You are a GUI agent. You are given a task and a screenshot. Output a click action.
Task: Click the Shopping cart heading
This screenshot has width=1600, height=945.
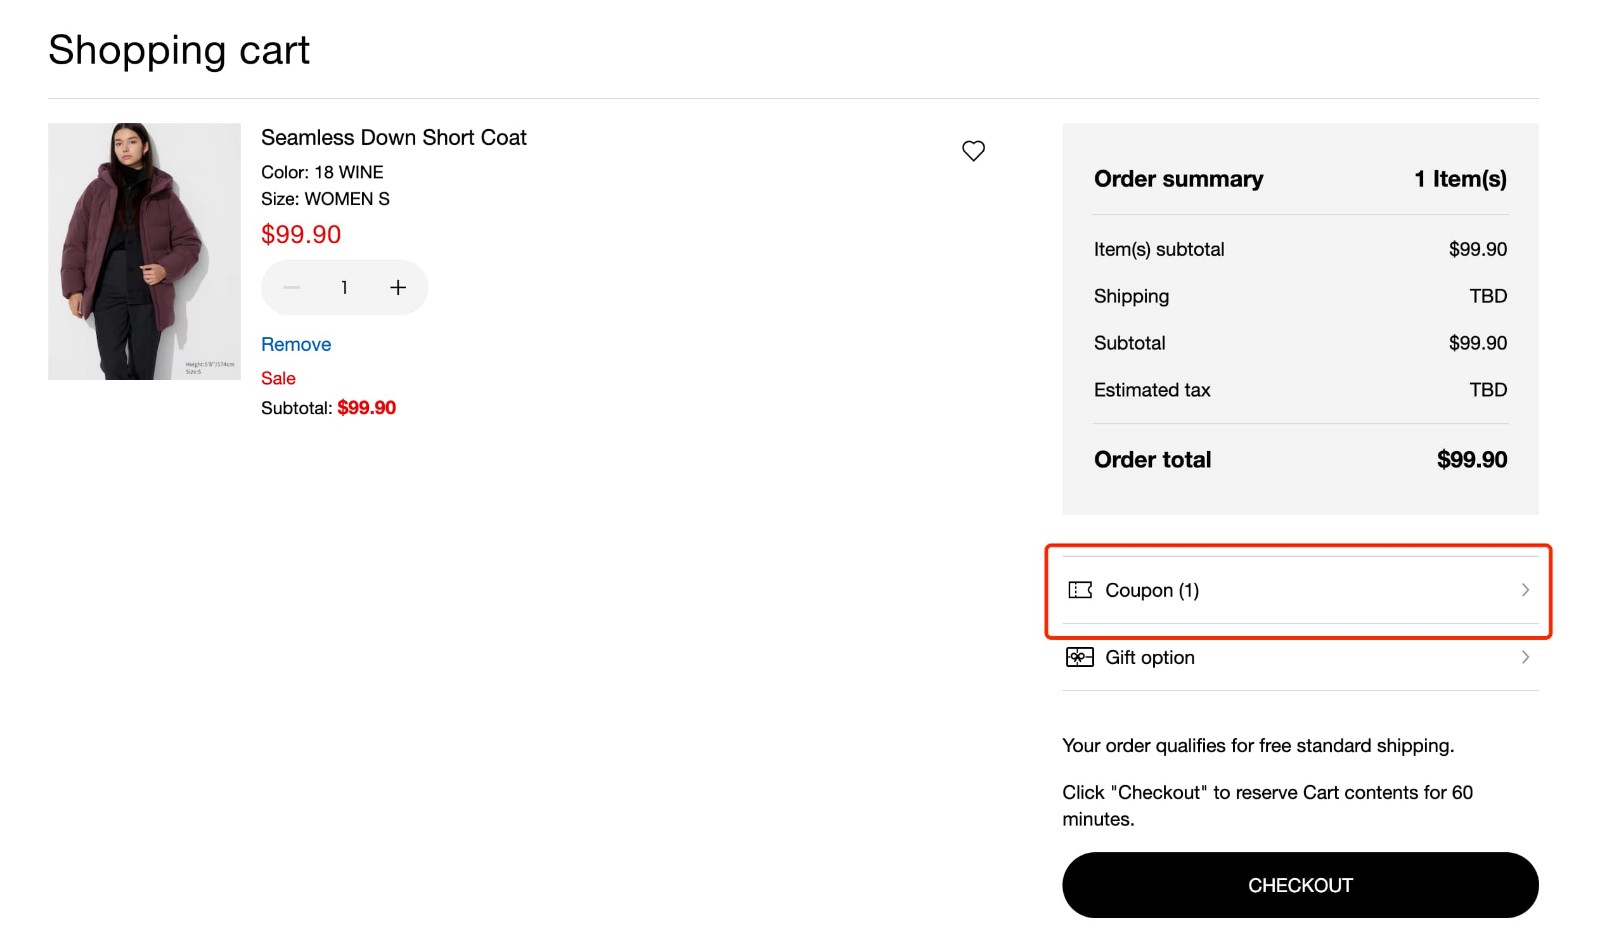[x=178, y=50]
